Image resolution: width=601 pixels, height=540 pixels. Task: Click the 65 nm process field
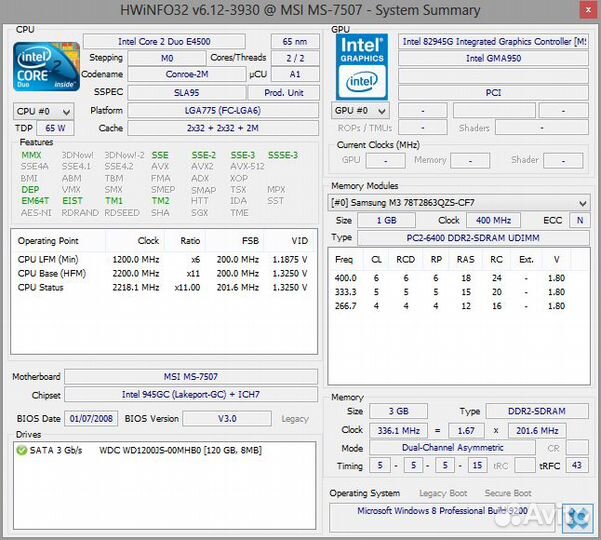(x=295, y=41)
